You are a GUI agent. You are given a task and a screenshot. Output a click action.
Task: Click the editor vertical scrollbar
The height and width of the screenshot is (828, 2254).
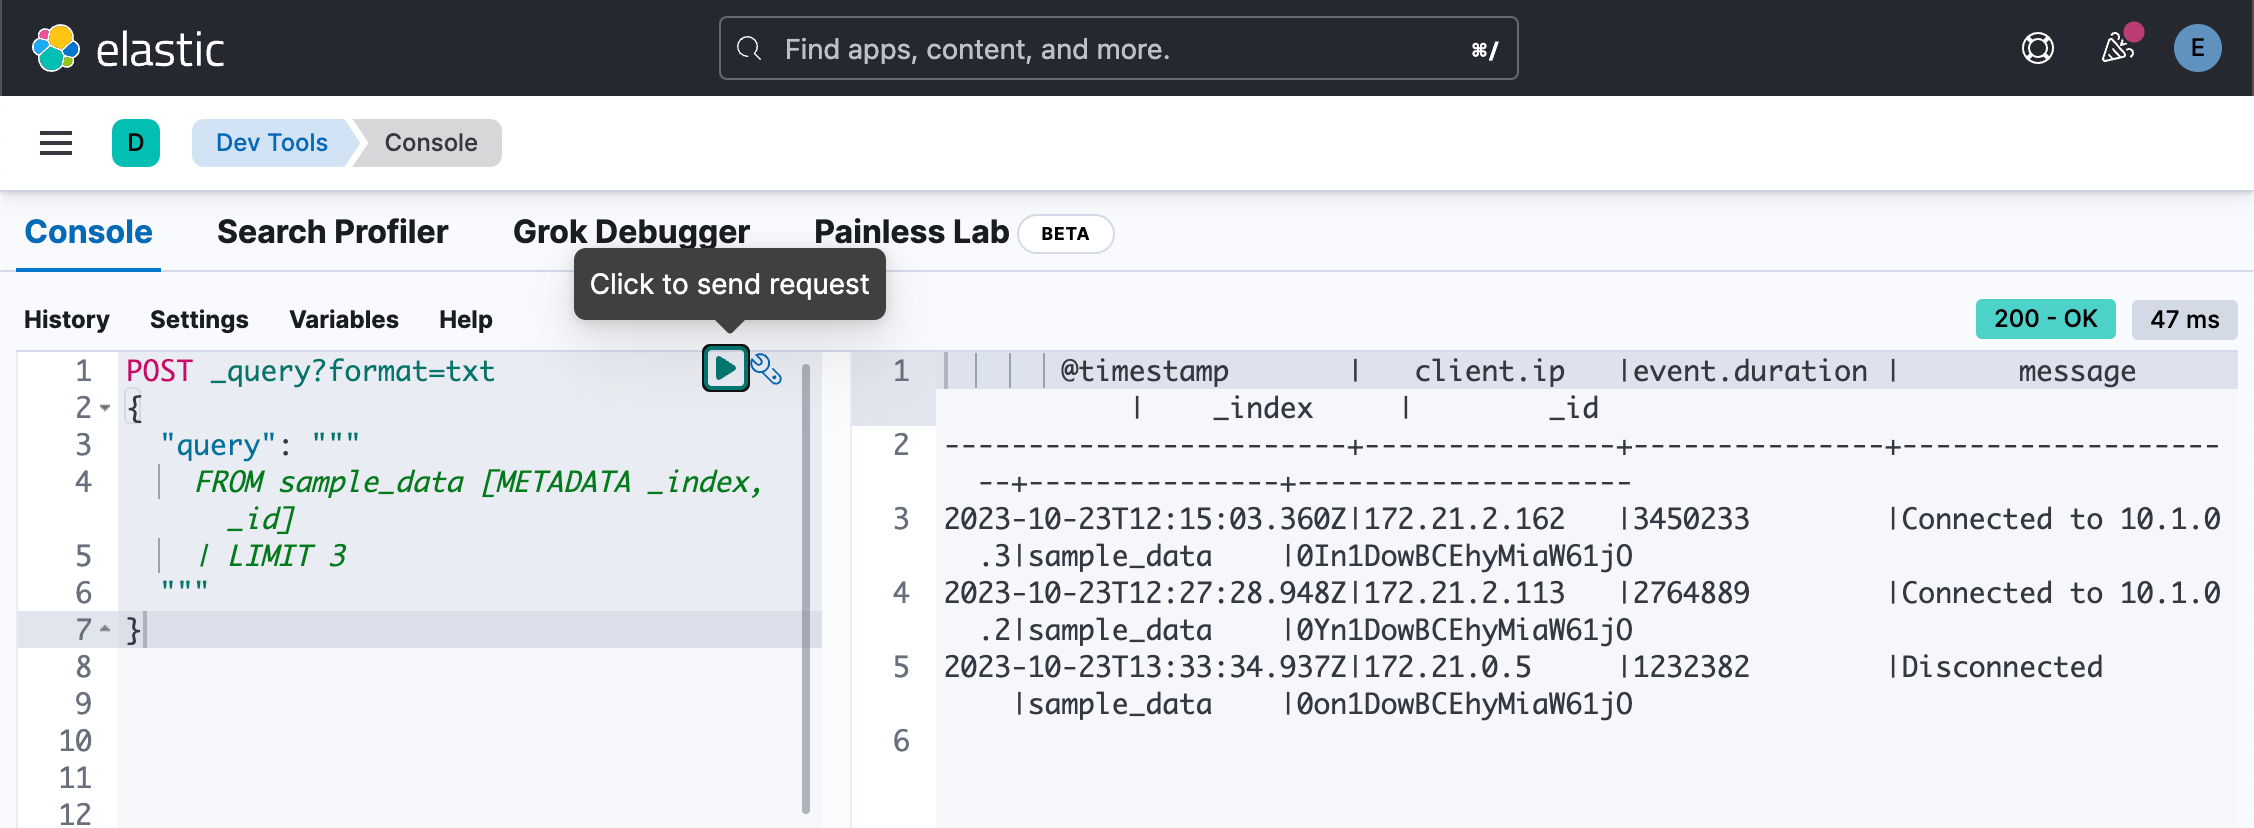[x=806, y=588]
